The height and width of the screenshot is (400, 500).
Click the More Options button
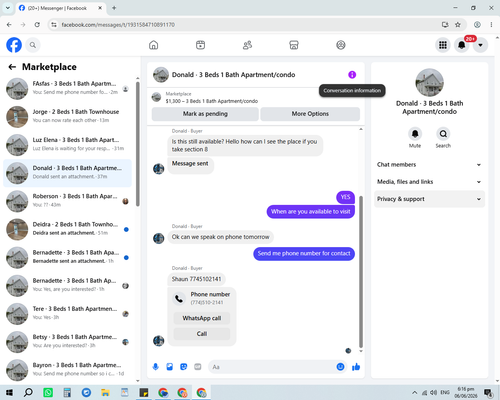[310, 114]
